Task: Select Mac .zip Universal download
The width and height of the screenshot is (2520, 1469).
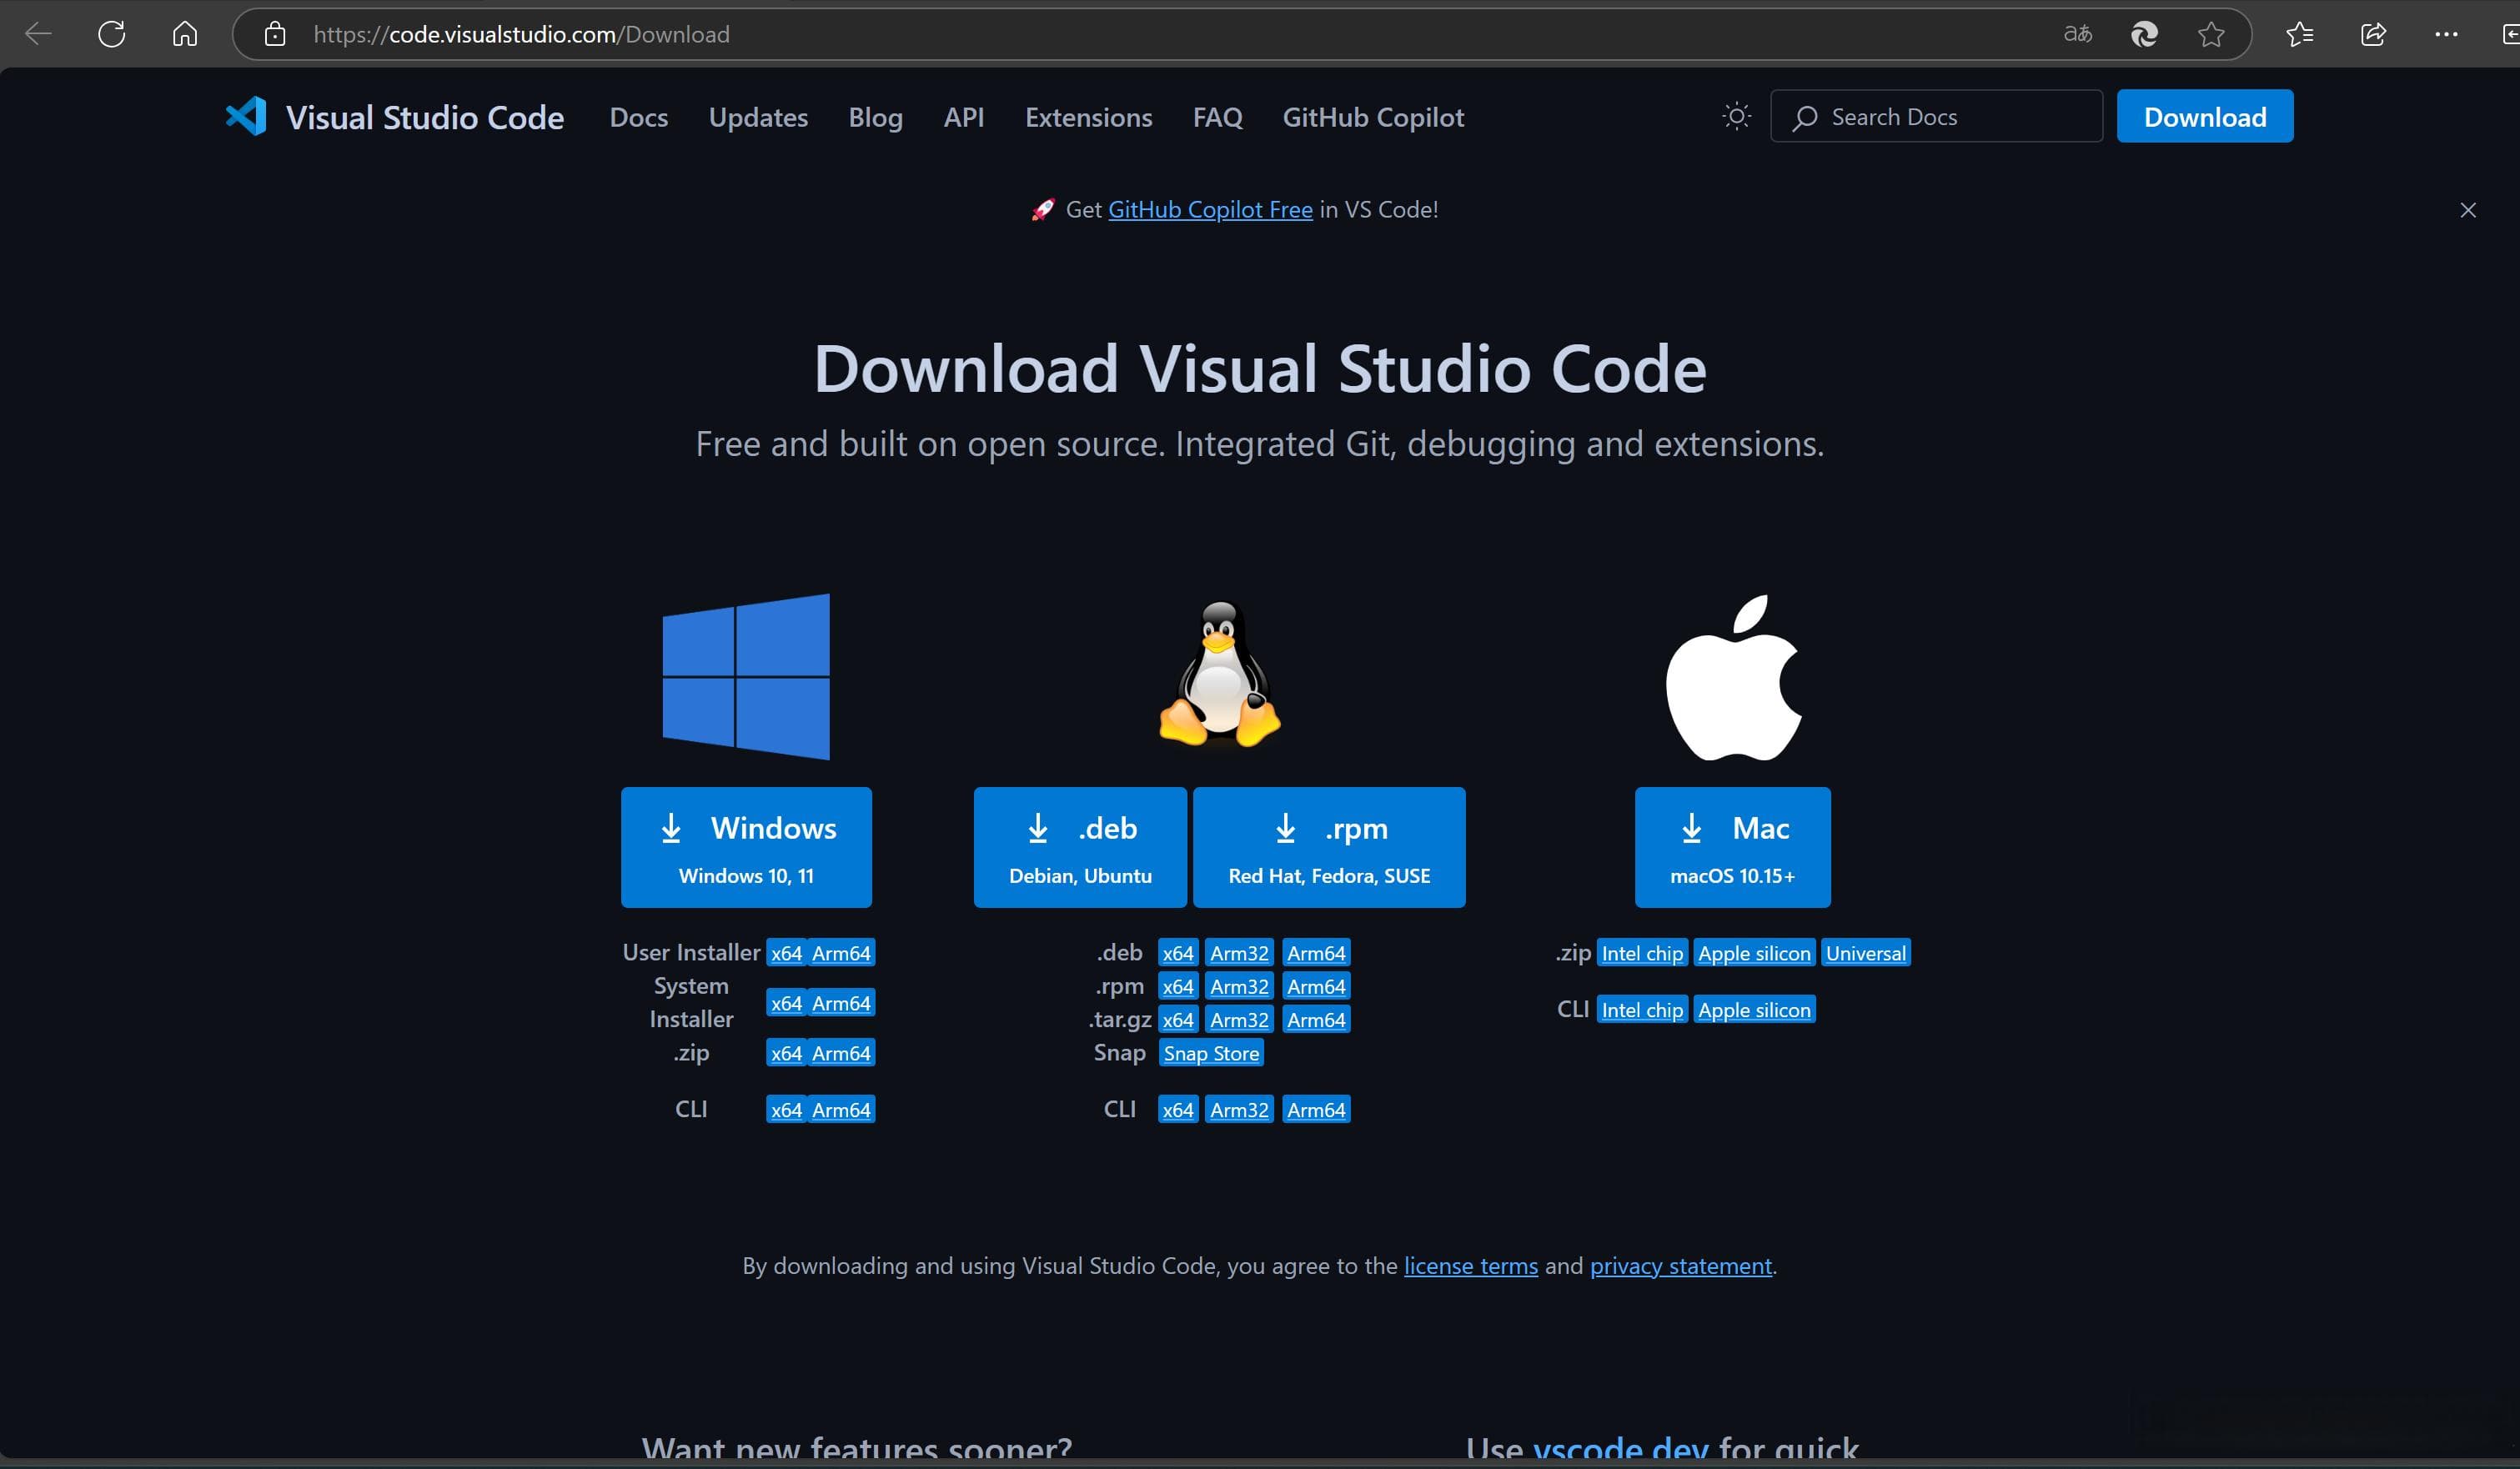Action: tap(1866, 953)
